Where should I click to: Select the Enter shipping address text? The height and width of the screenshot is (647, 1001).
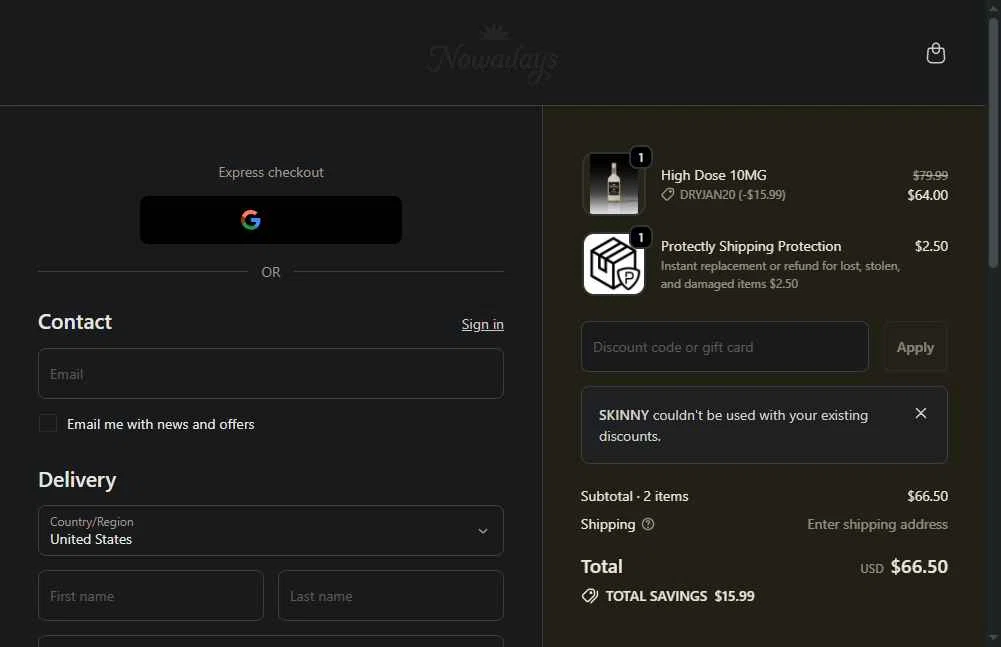pos(877,524)
